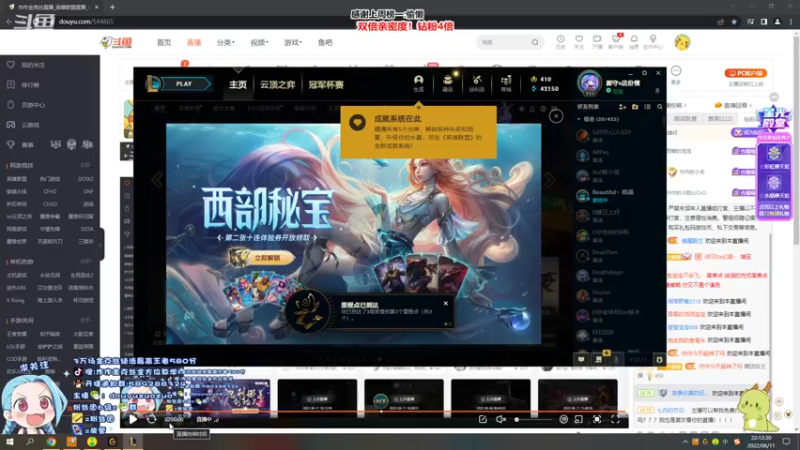
Task: Open the 云顶之弈 tab
Action: (x=278, y=85)
